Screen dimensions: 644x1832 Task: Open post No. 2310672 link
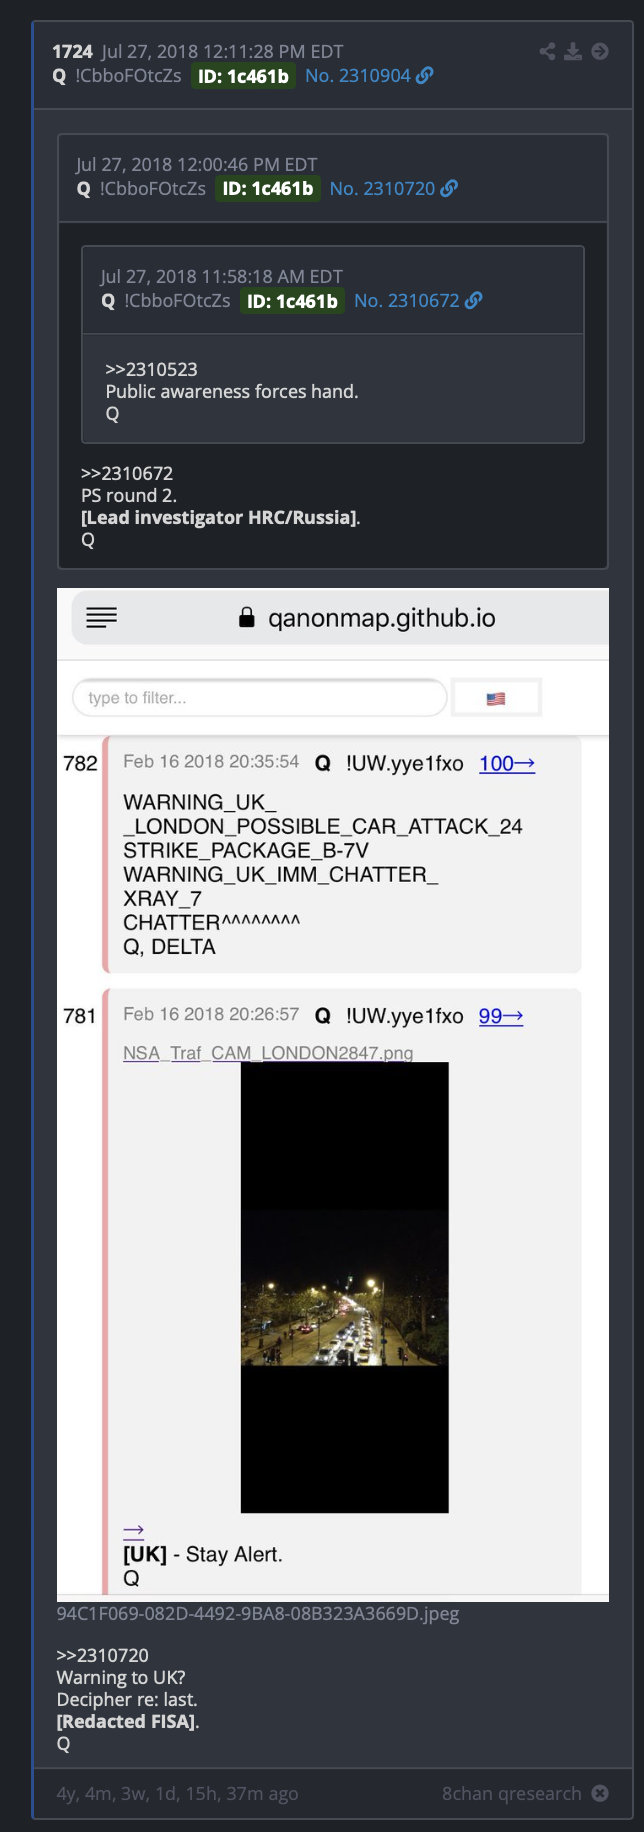406,300
